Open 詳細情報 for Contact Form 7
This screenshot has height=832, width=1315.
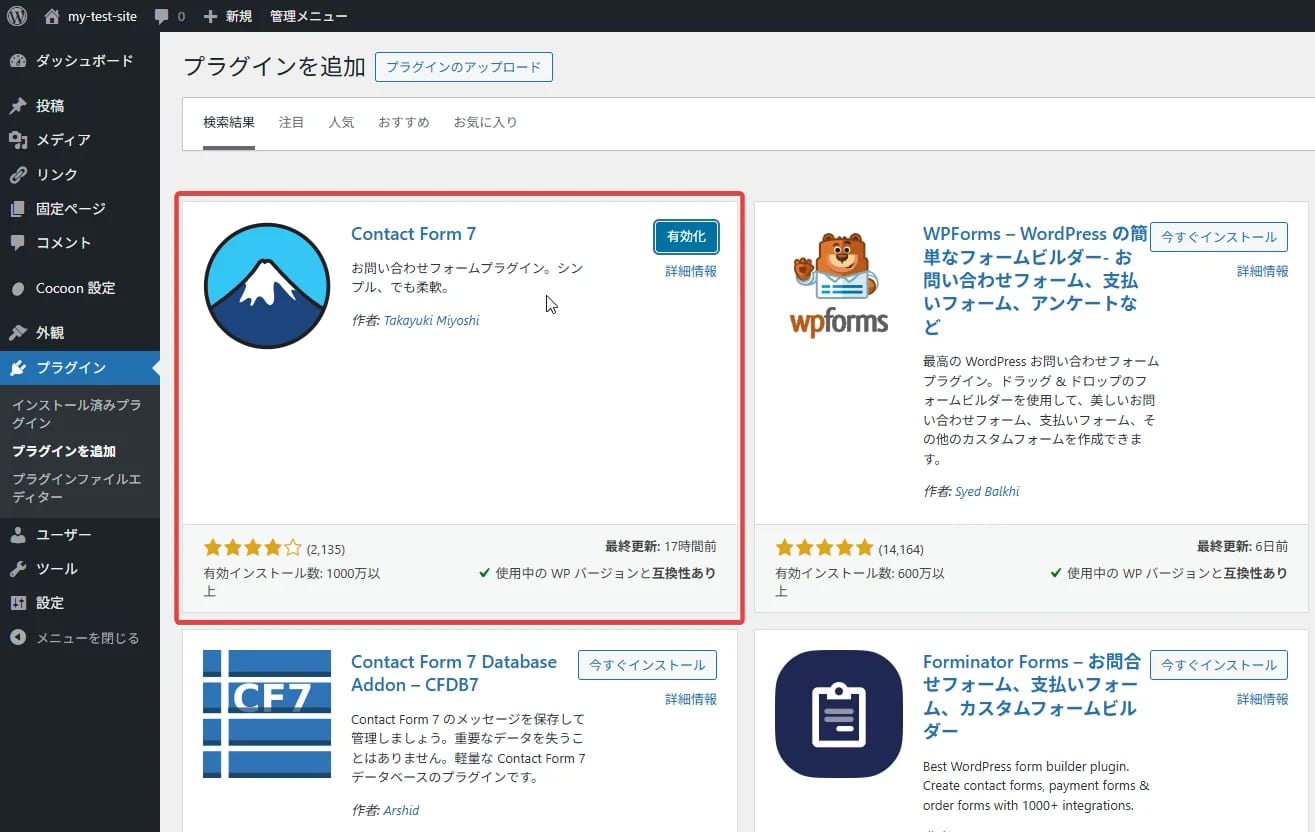coord(690,270)
